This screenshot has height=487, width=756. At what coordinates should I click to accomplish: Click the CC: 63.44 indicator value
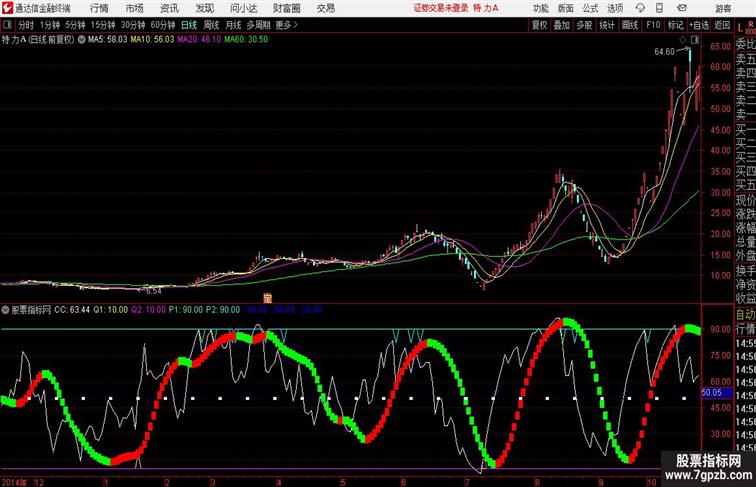click(72, 310)
